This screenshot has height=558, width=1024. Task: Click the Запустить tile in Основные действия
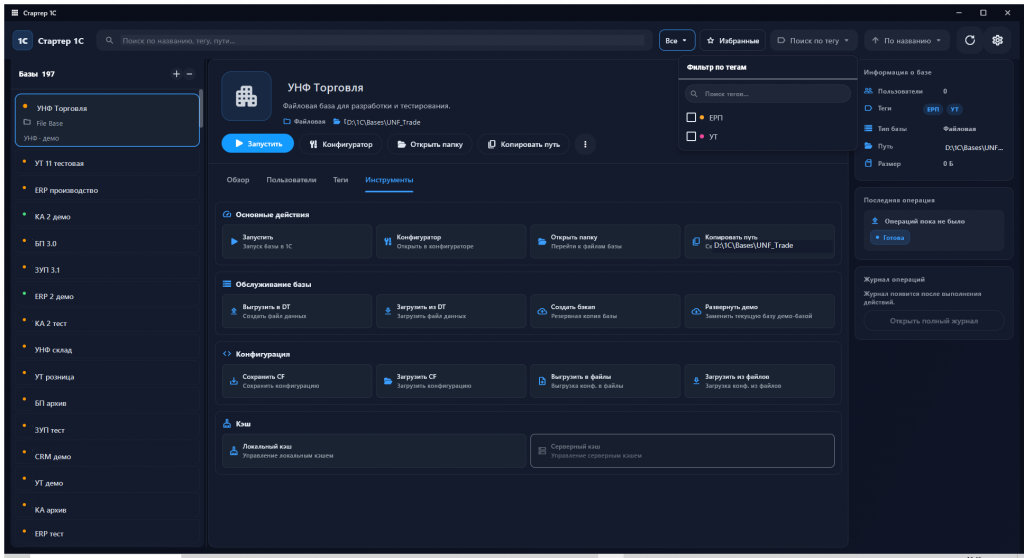(x=297, y=242)
